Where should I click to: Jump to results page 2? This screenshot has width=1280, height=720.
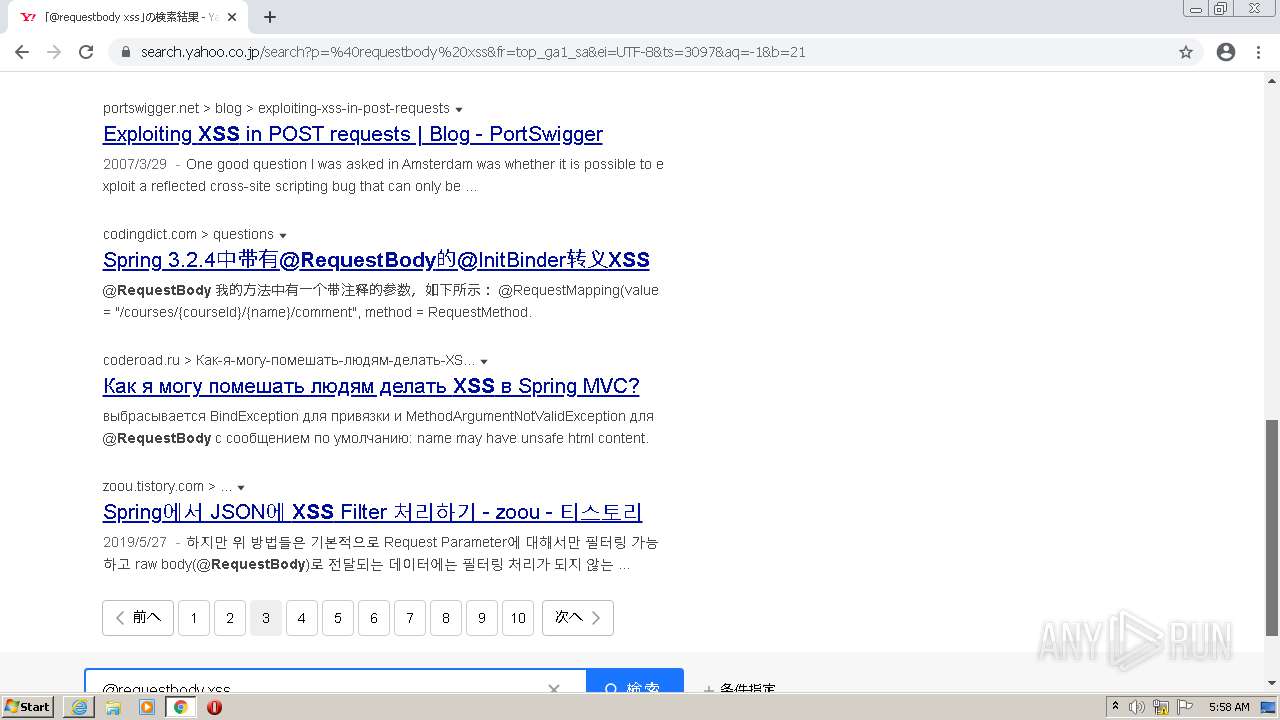coord(230,618)
